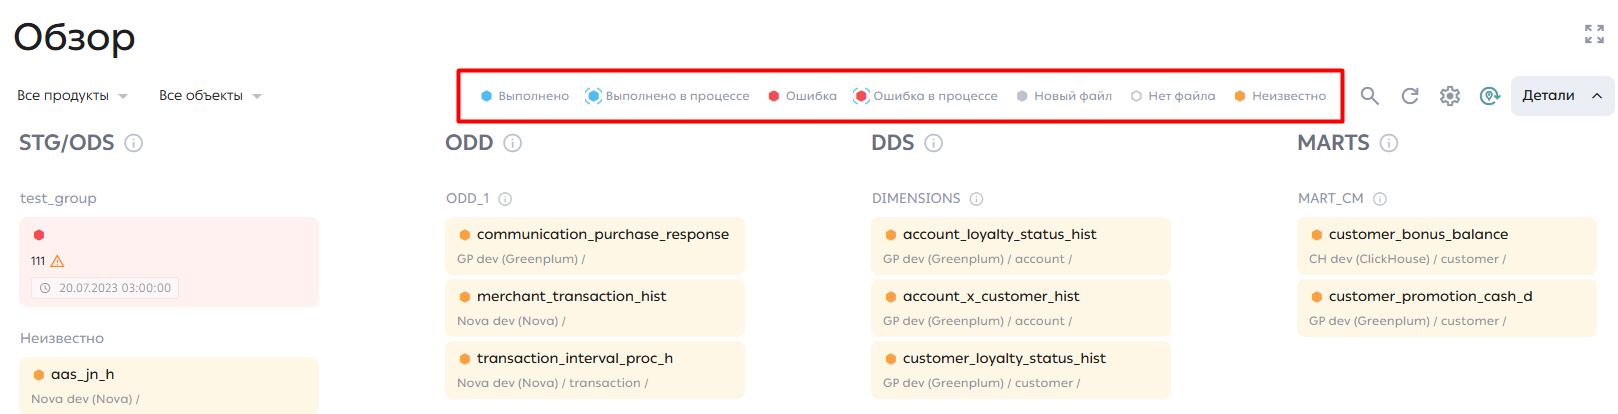
Task: Click orange status dot of account_loyalty_status_hist
Action: click(x=891, y=235)
